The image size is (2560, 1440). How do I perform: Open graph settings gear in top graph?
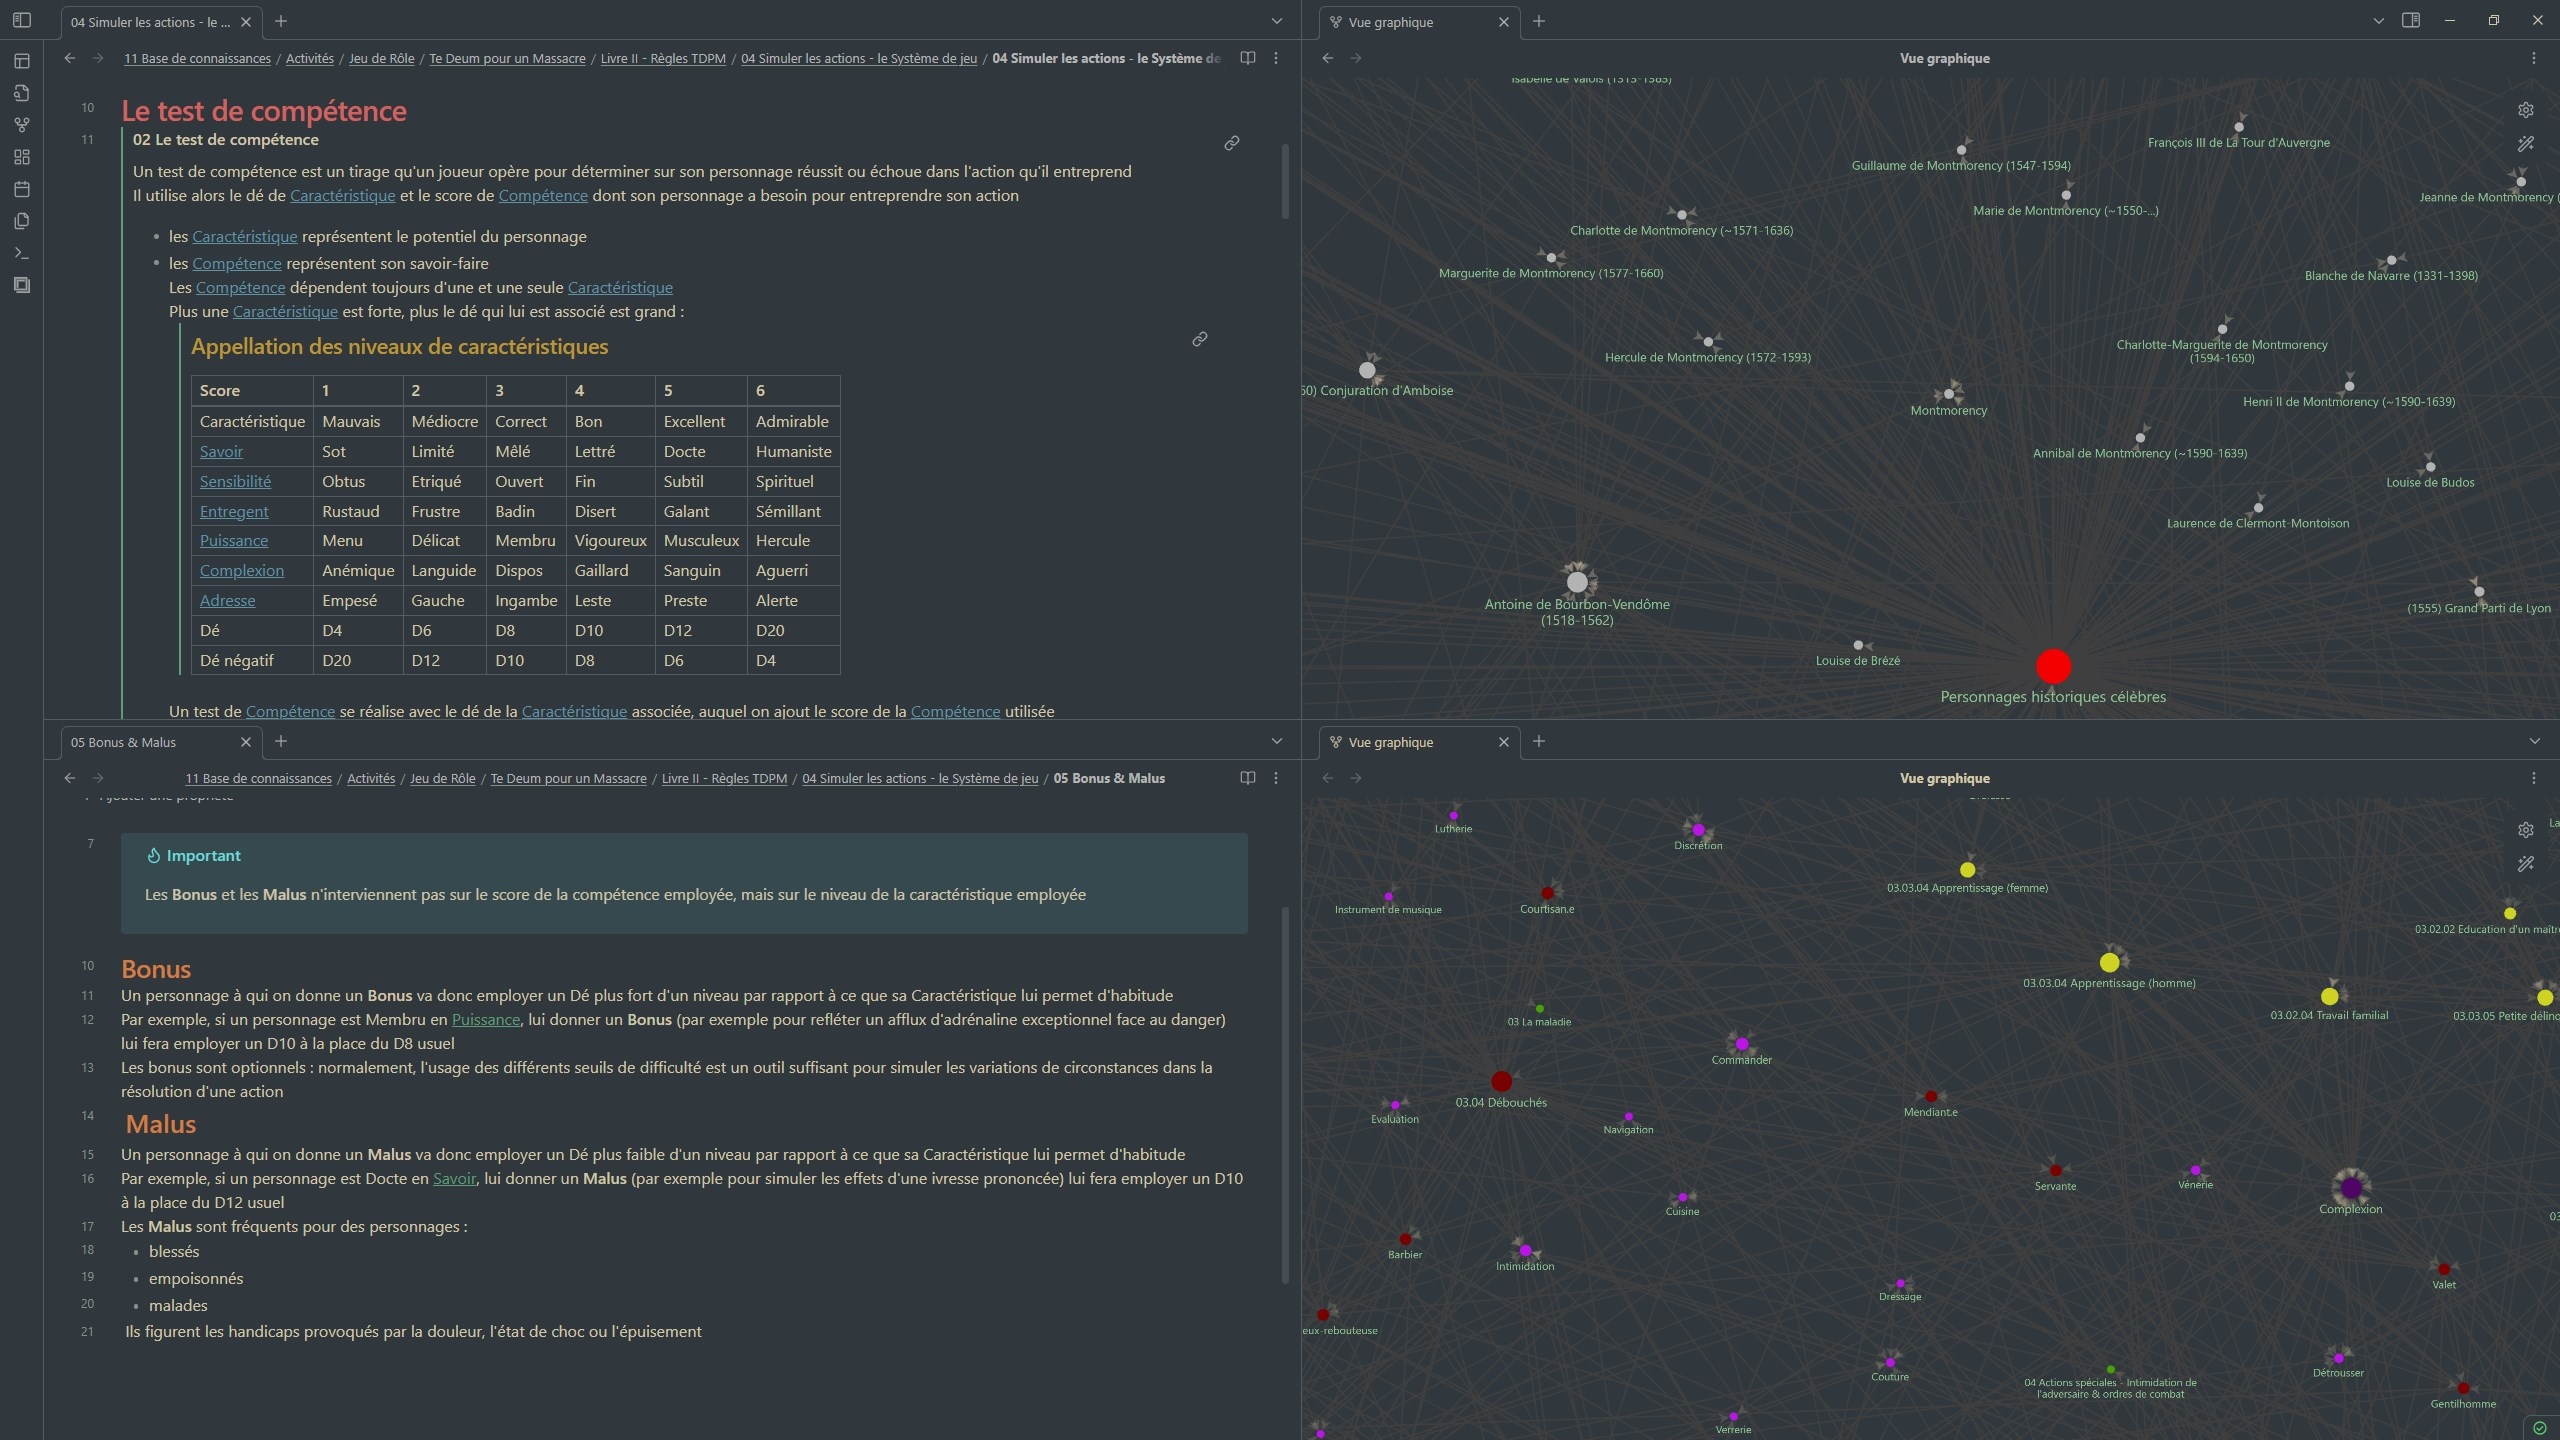coord(2525,110)
